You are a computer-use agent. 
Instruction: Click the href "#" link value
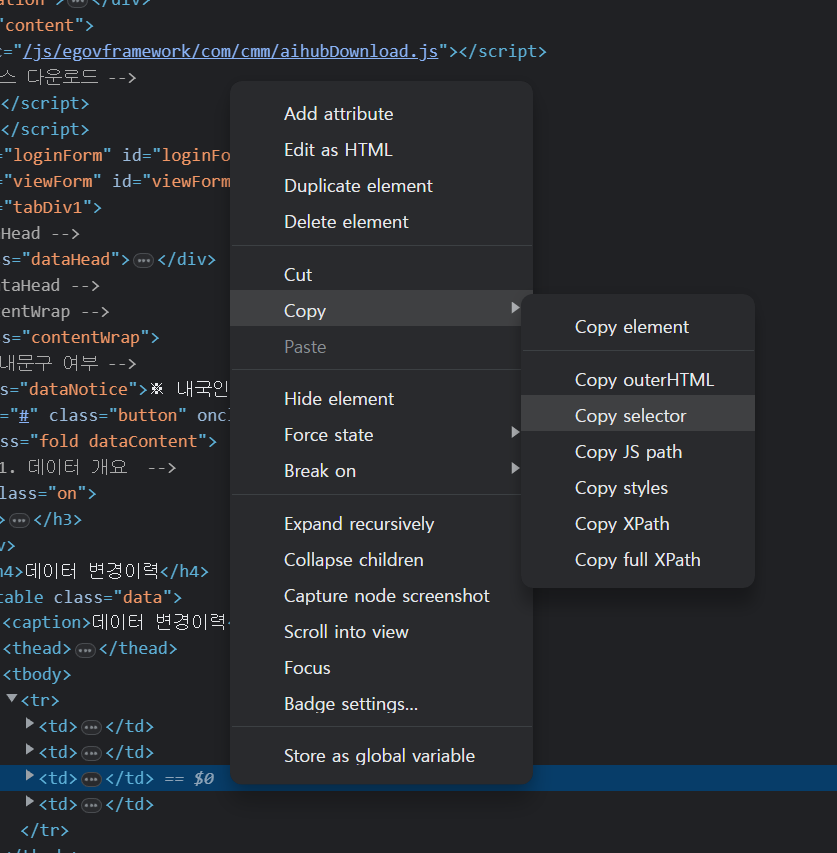tap(23, 416)
